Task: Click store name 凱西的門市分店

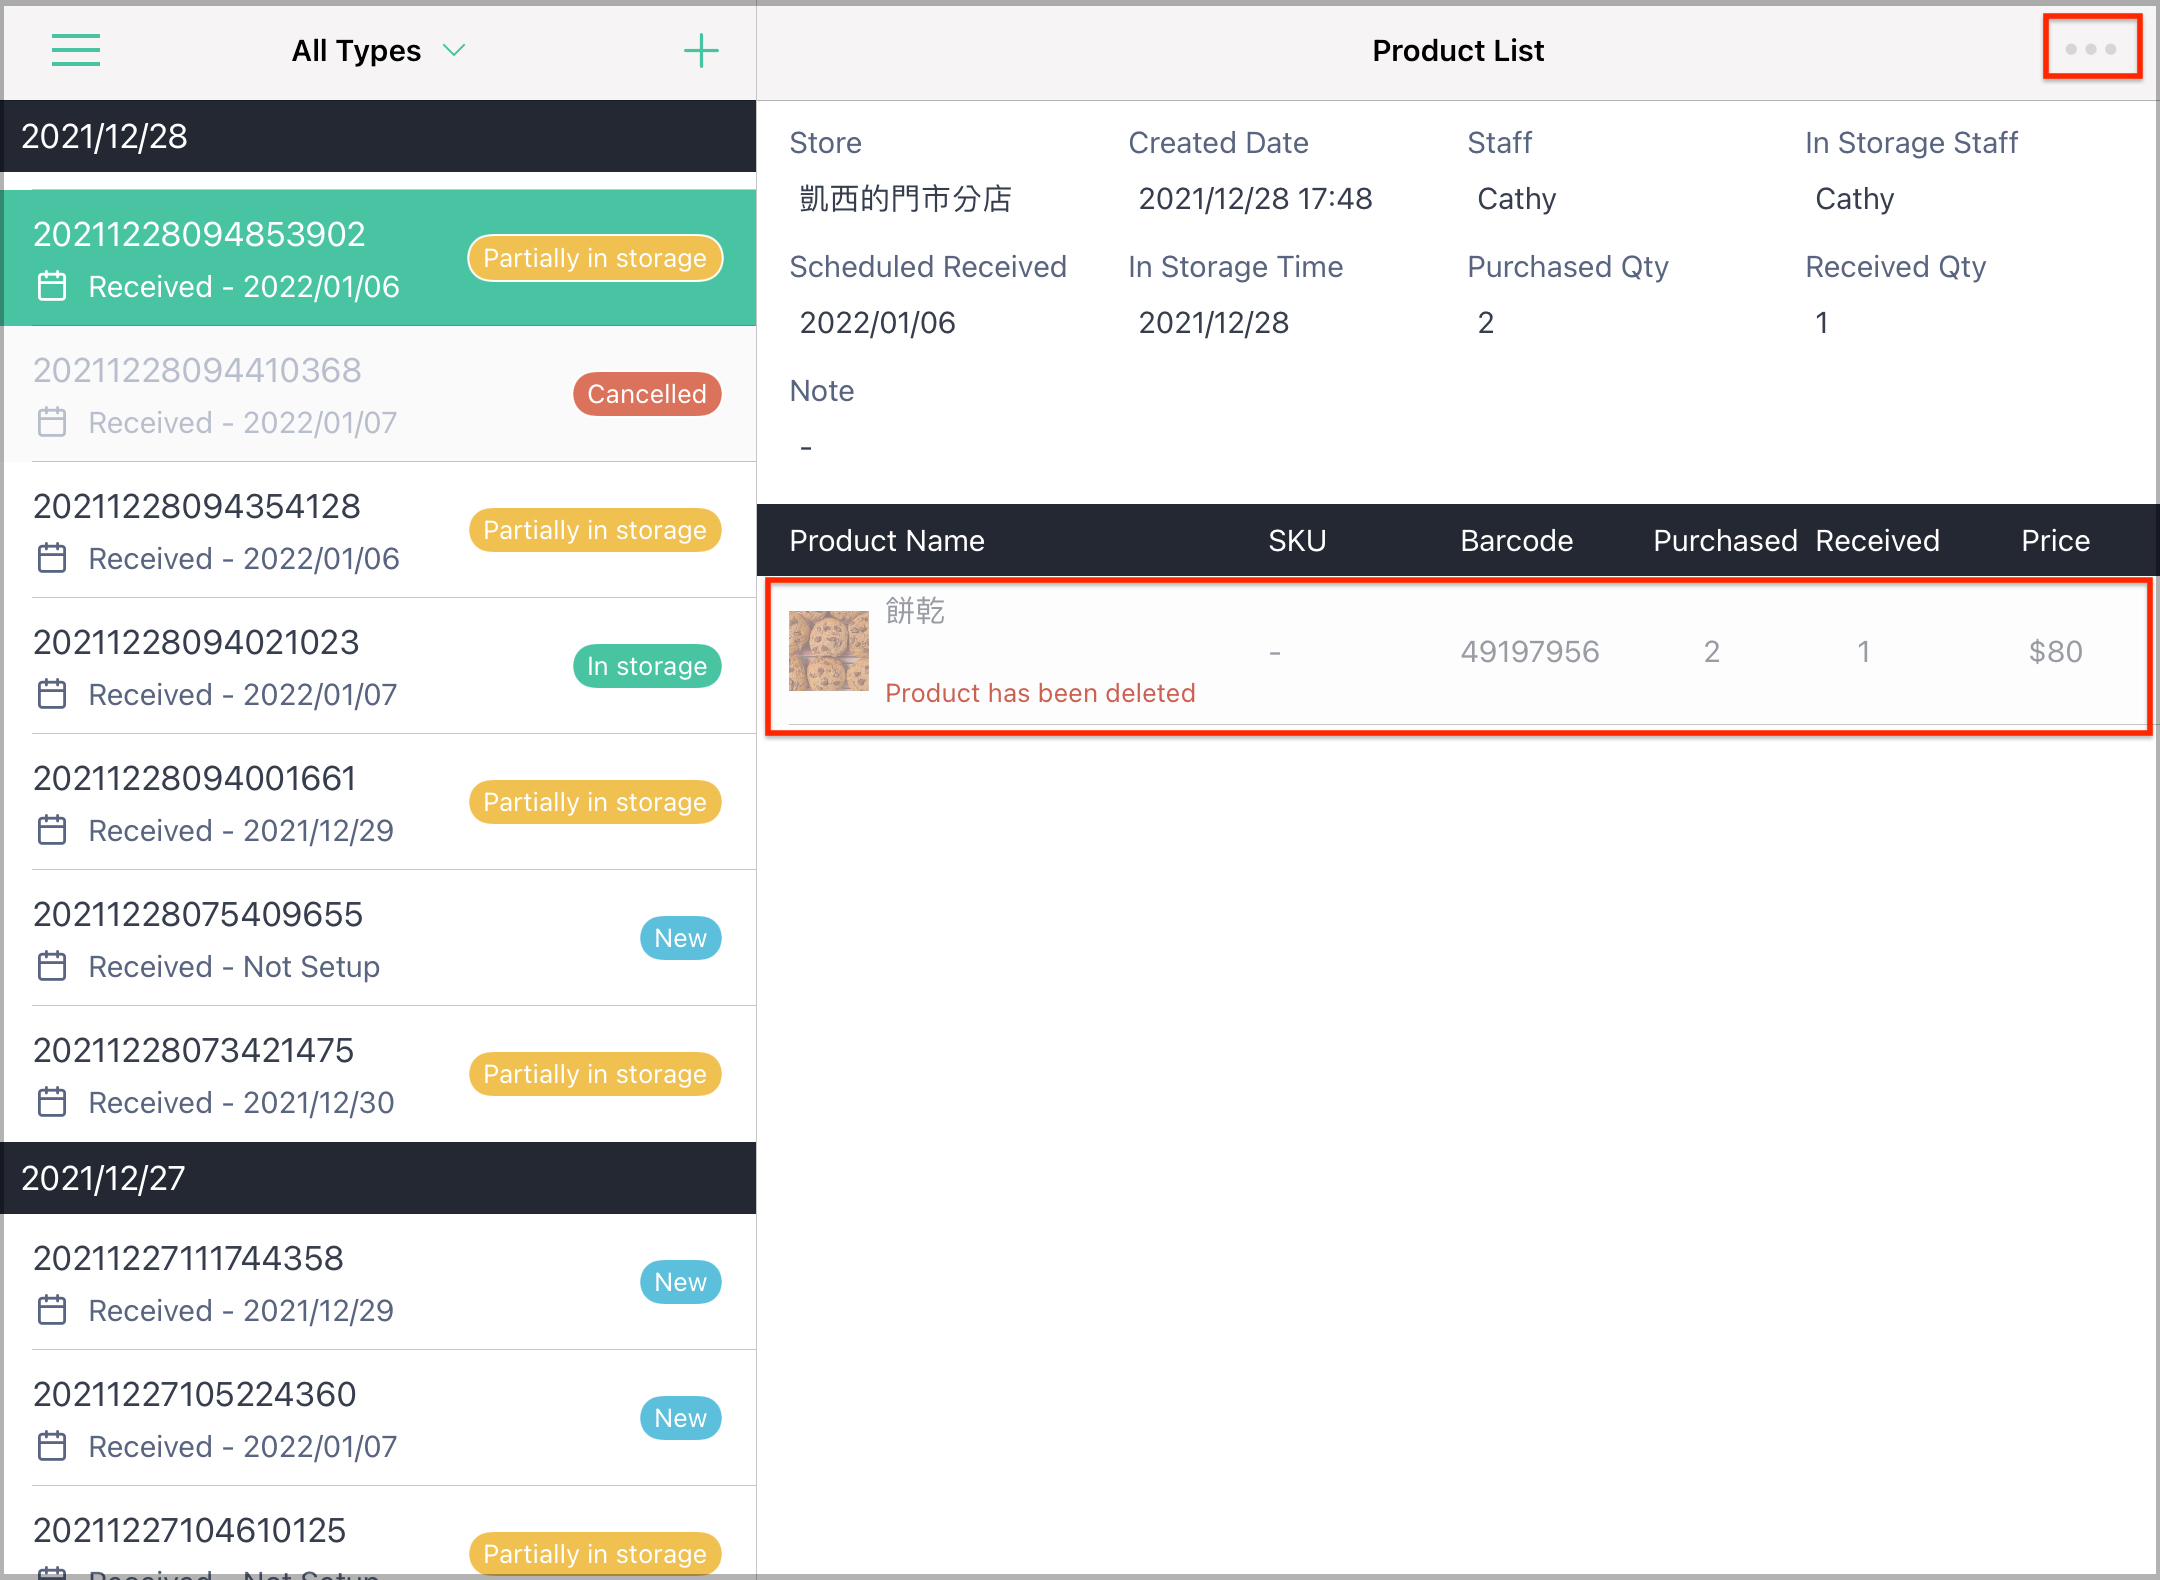Action: (906, 199)
